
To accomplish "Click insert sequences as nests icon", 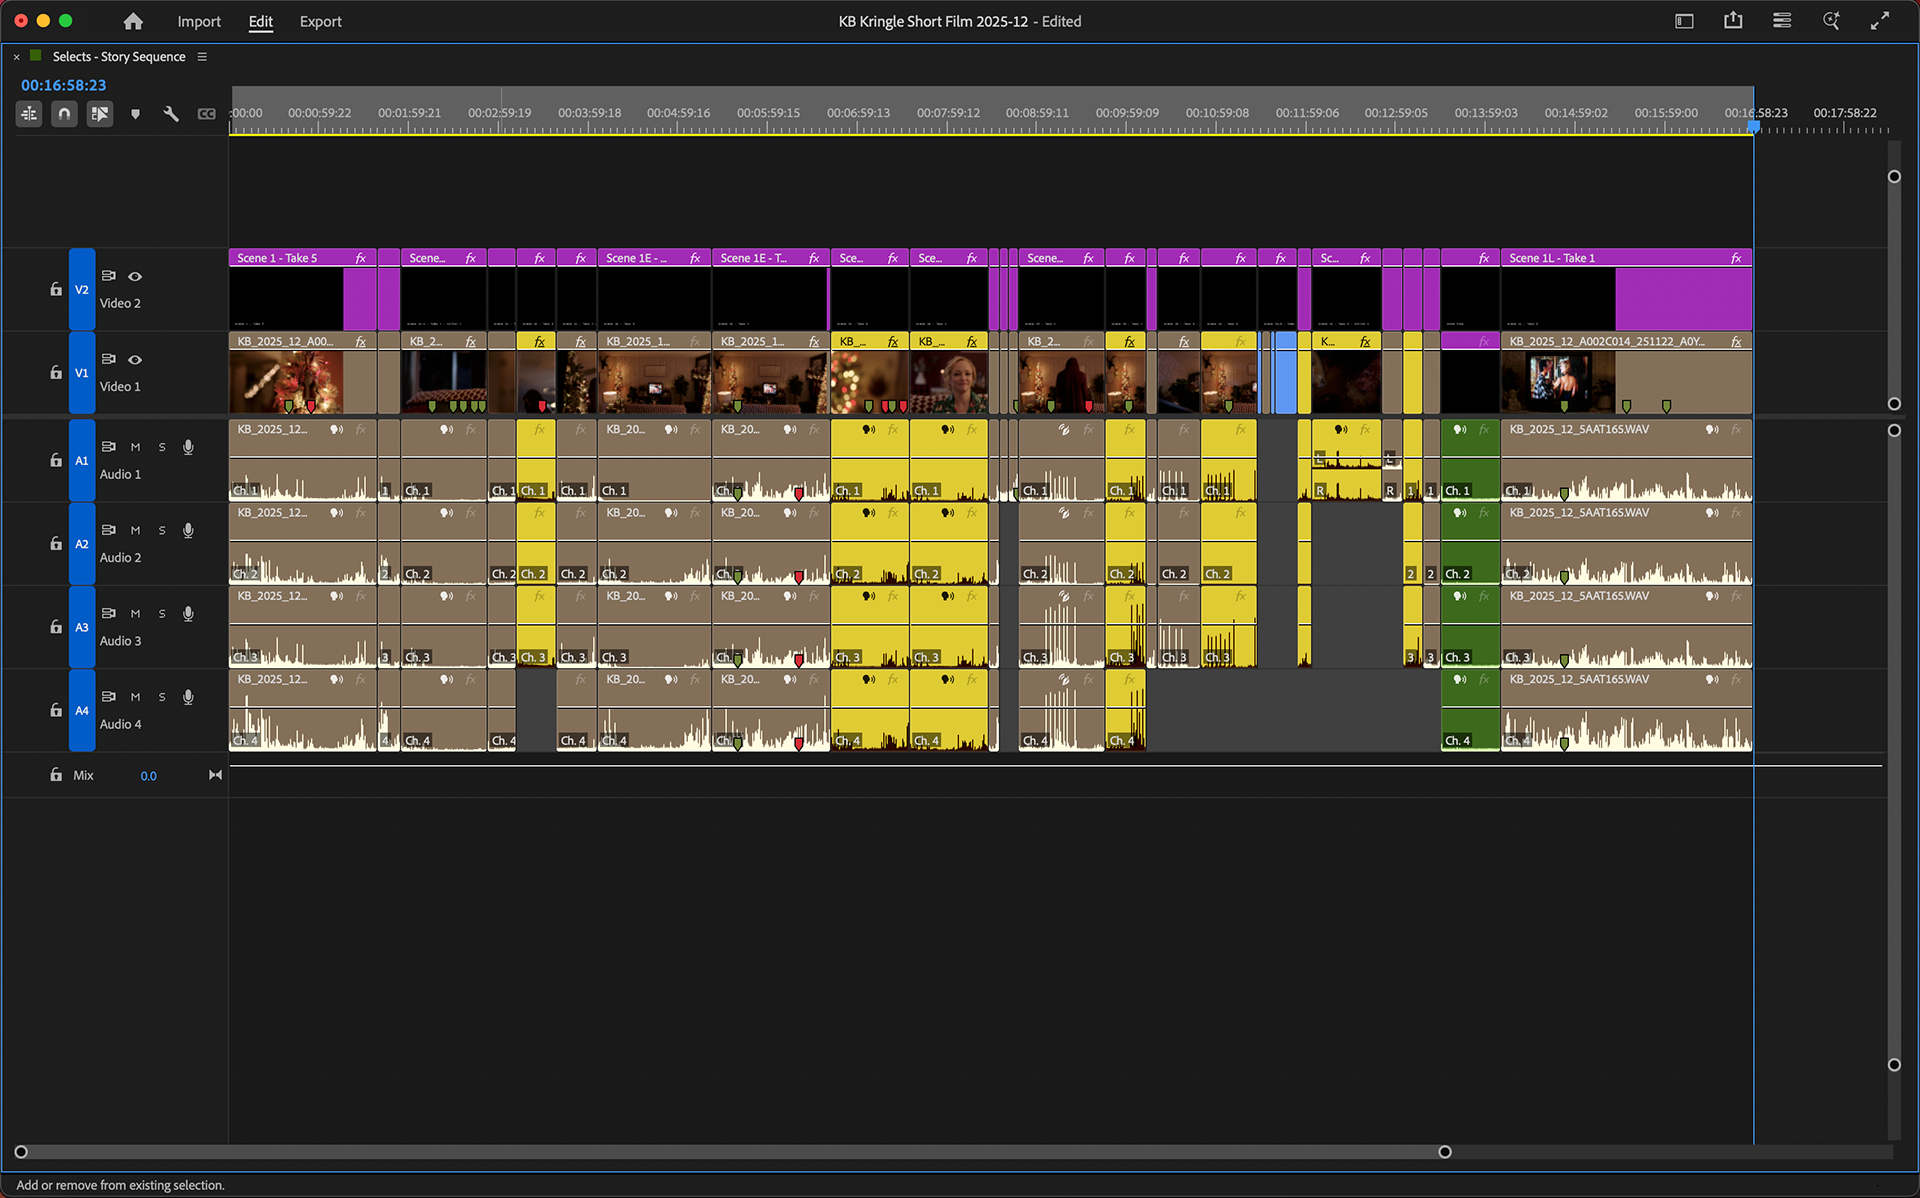I will pos(29,114).
